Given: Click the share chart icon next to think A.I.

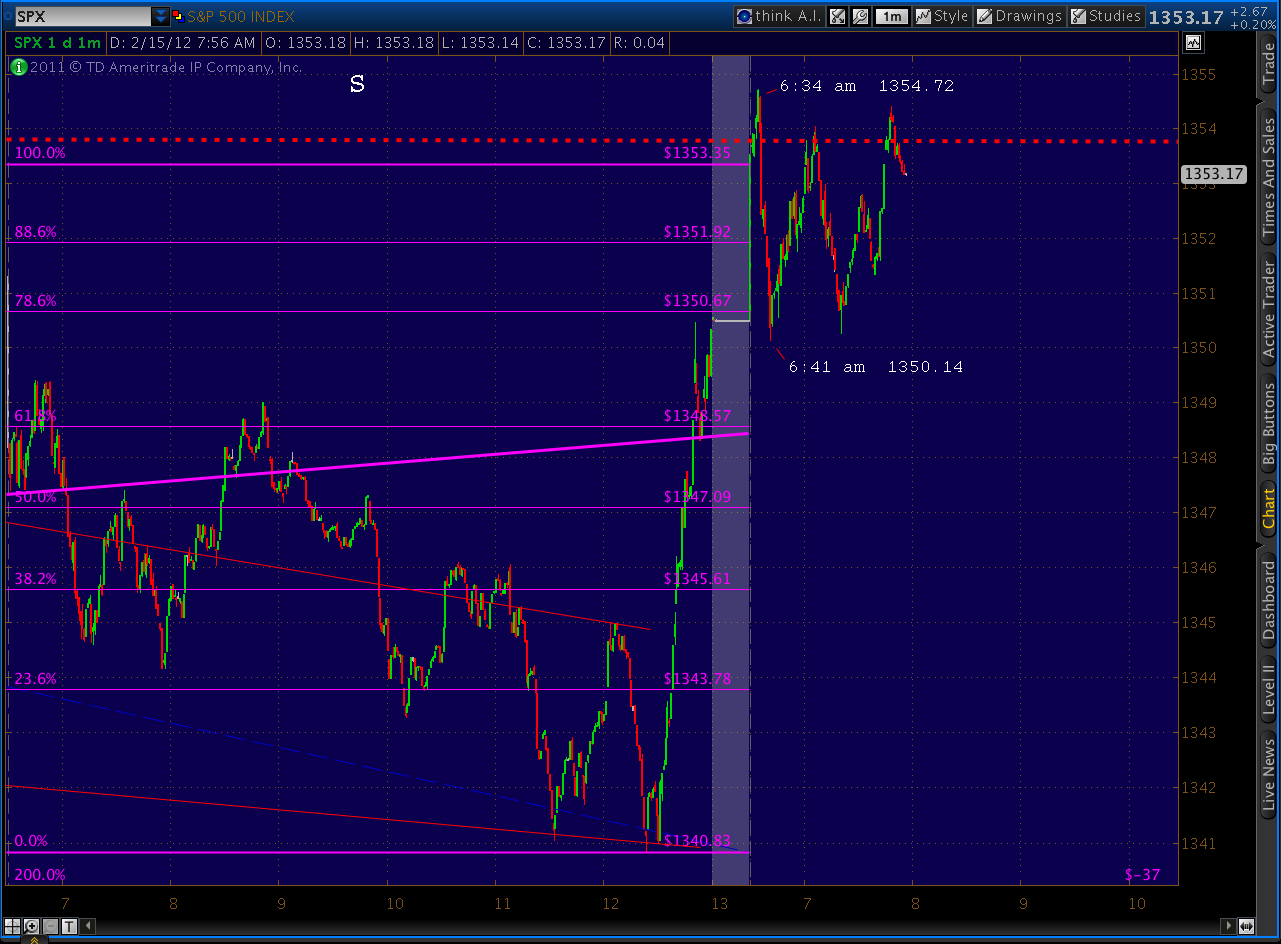Looking at the screenshot, I should (837, 16).
